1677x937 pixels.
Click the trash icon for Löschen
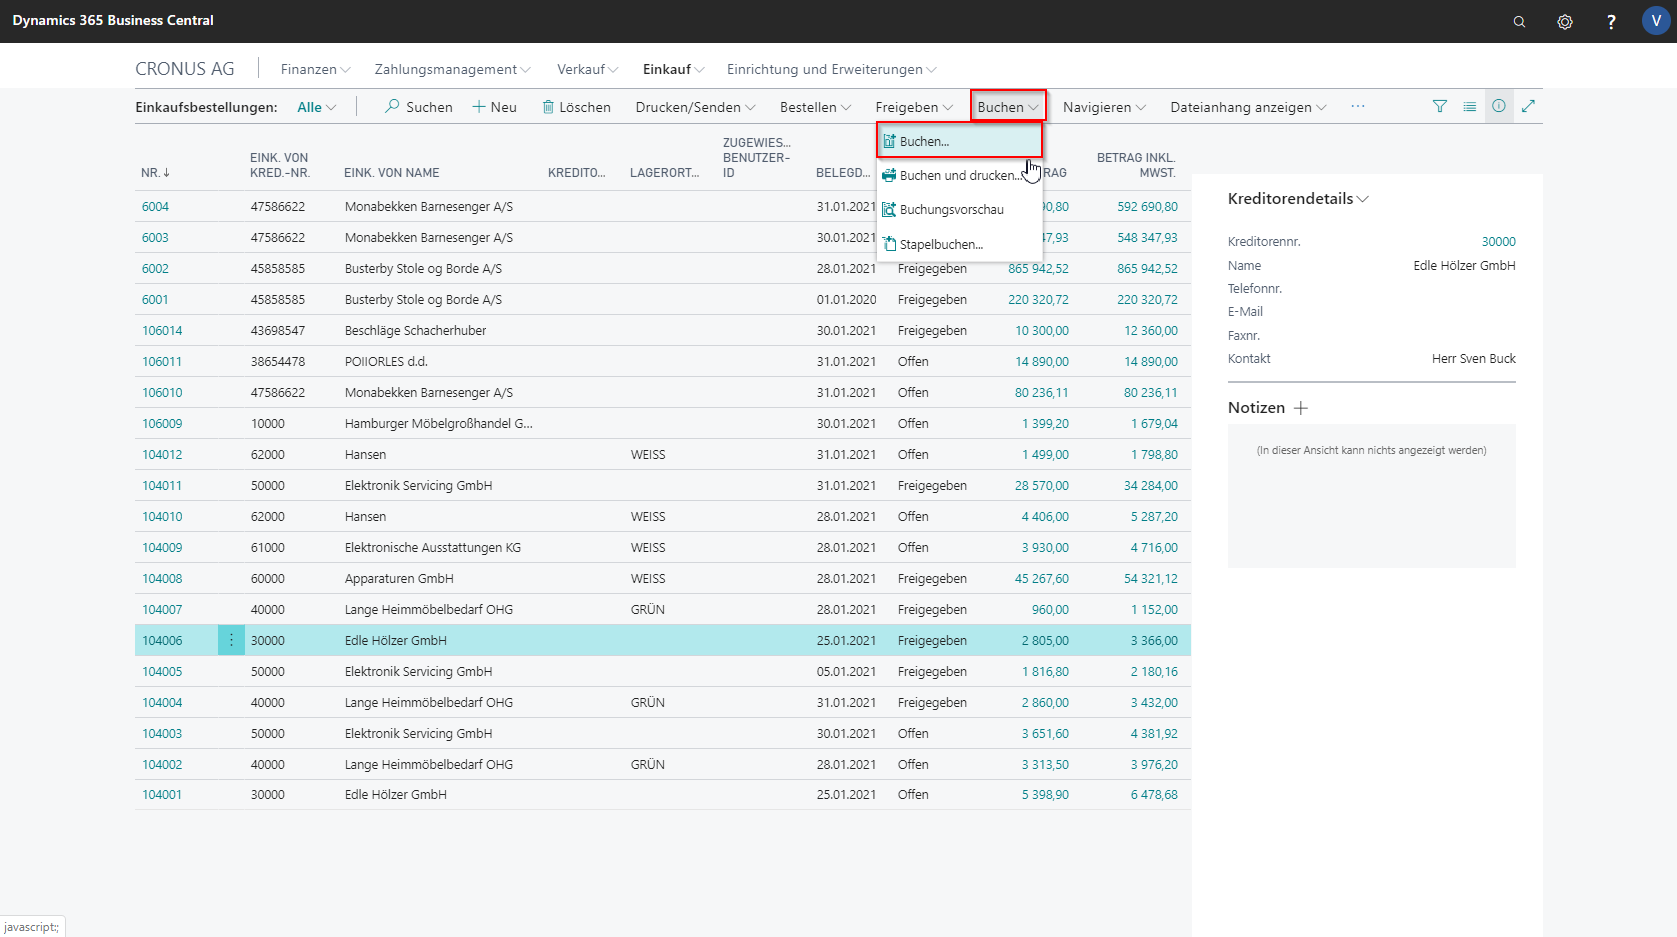(x=548, y=106)
